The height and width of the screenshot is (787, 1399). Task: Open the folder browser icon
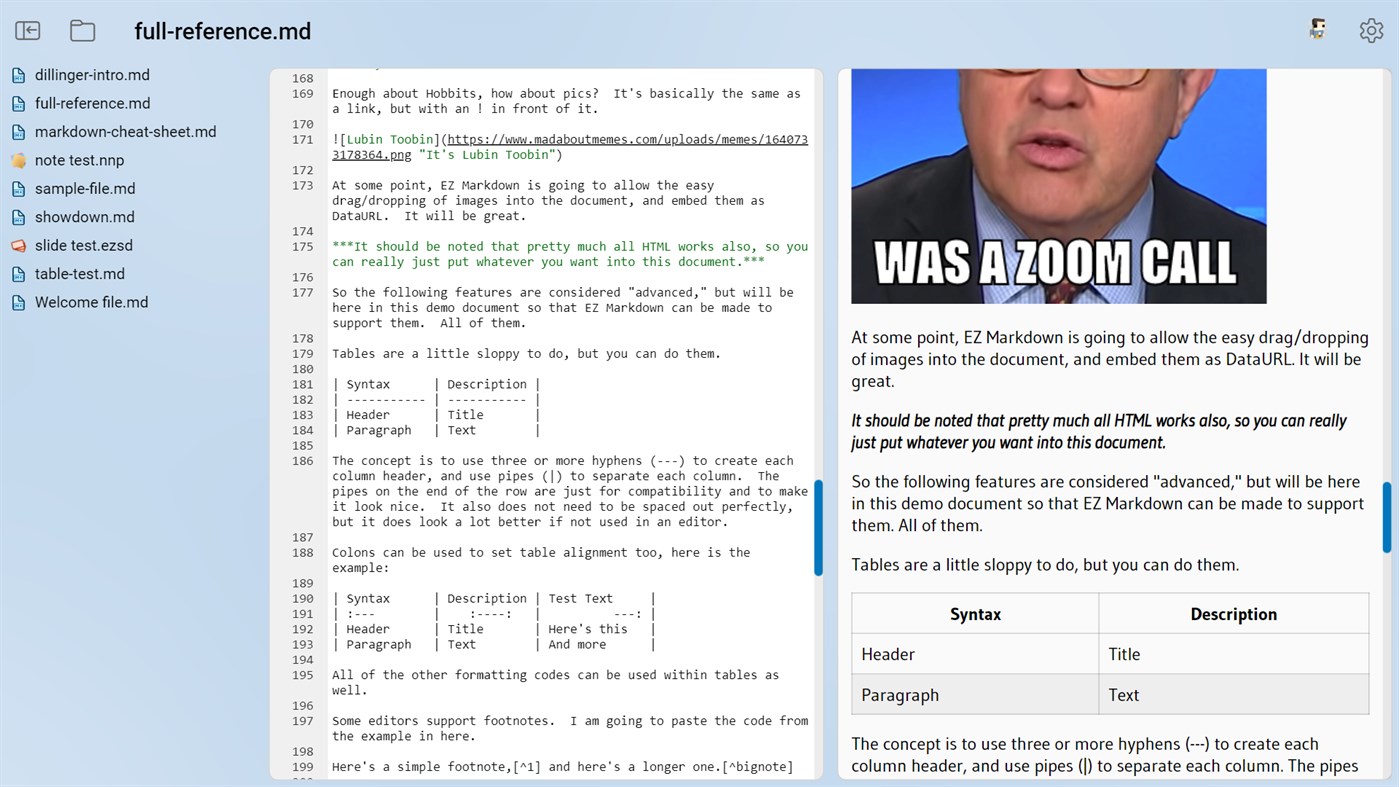pos(82,30)
